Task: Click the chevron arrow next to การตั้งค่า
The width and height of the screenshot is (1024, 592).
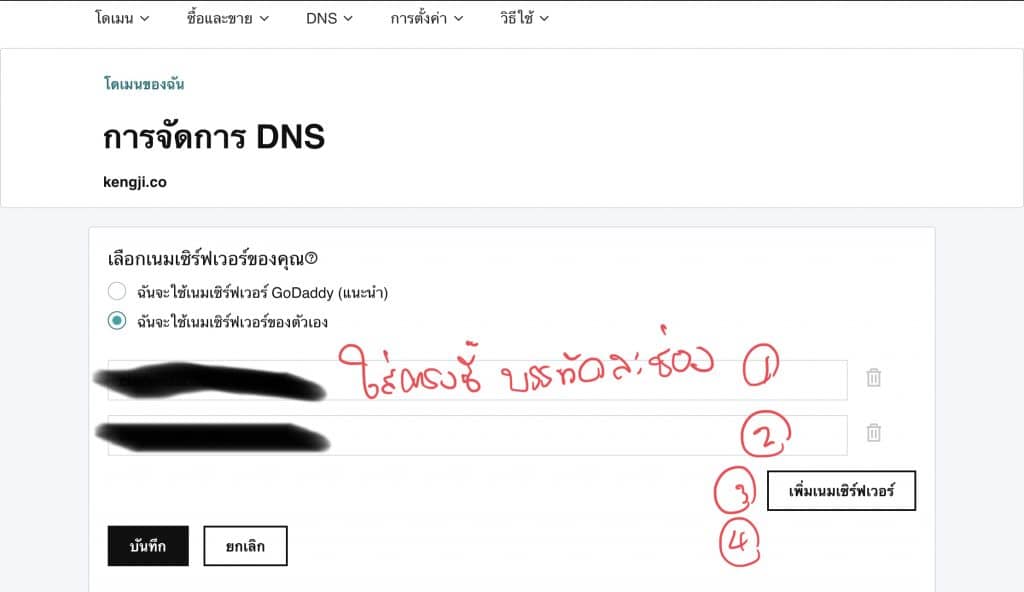Action: [458, 19]
